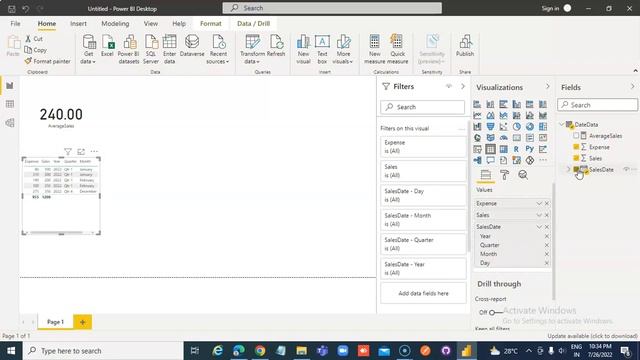Open Sales value dropdown arrow

[x=539, y=215]
